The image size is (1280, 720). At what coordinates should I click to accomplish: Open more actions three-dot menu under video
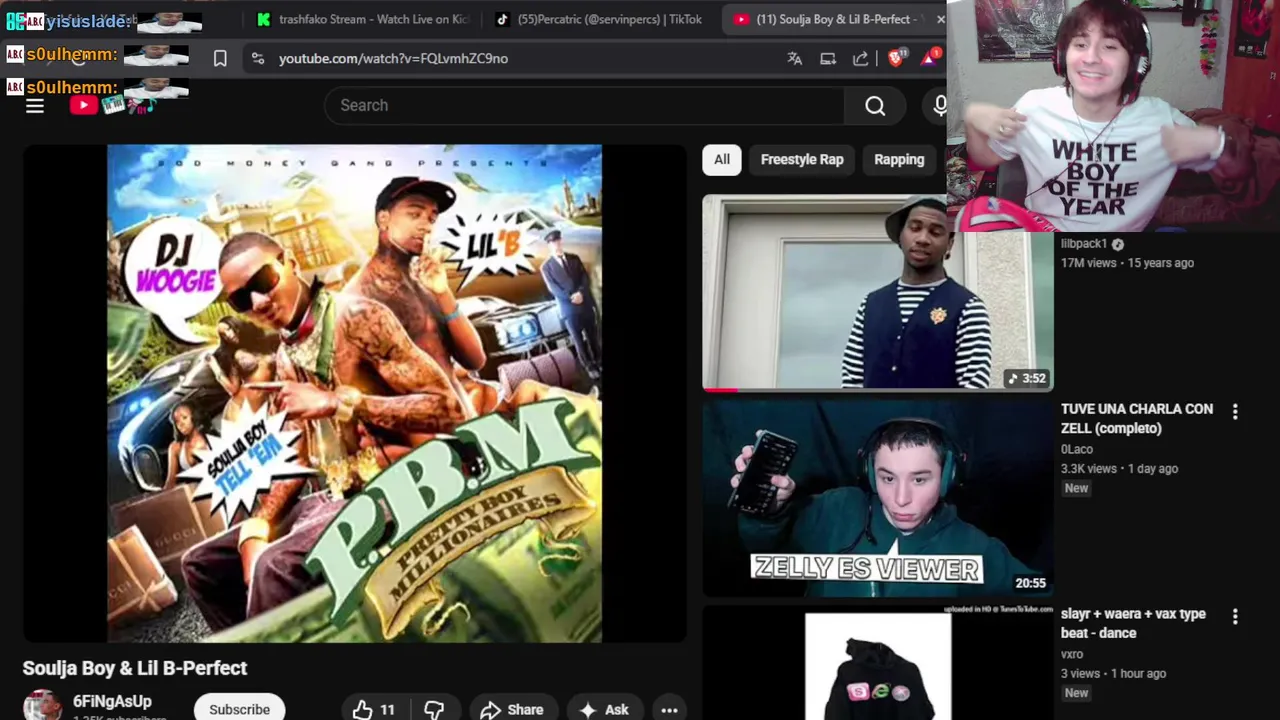(669, 709)
